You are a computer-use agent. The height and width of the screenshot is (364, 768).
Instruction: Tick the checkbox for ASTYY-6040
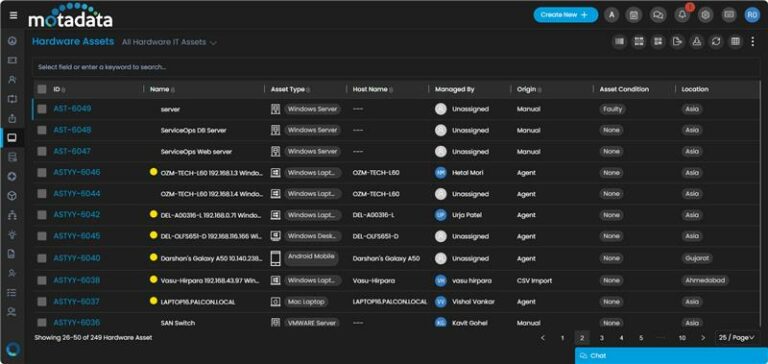tap(42, 258)
